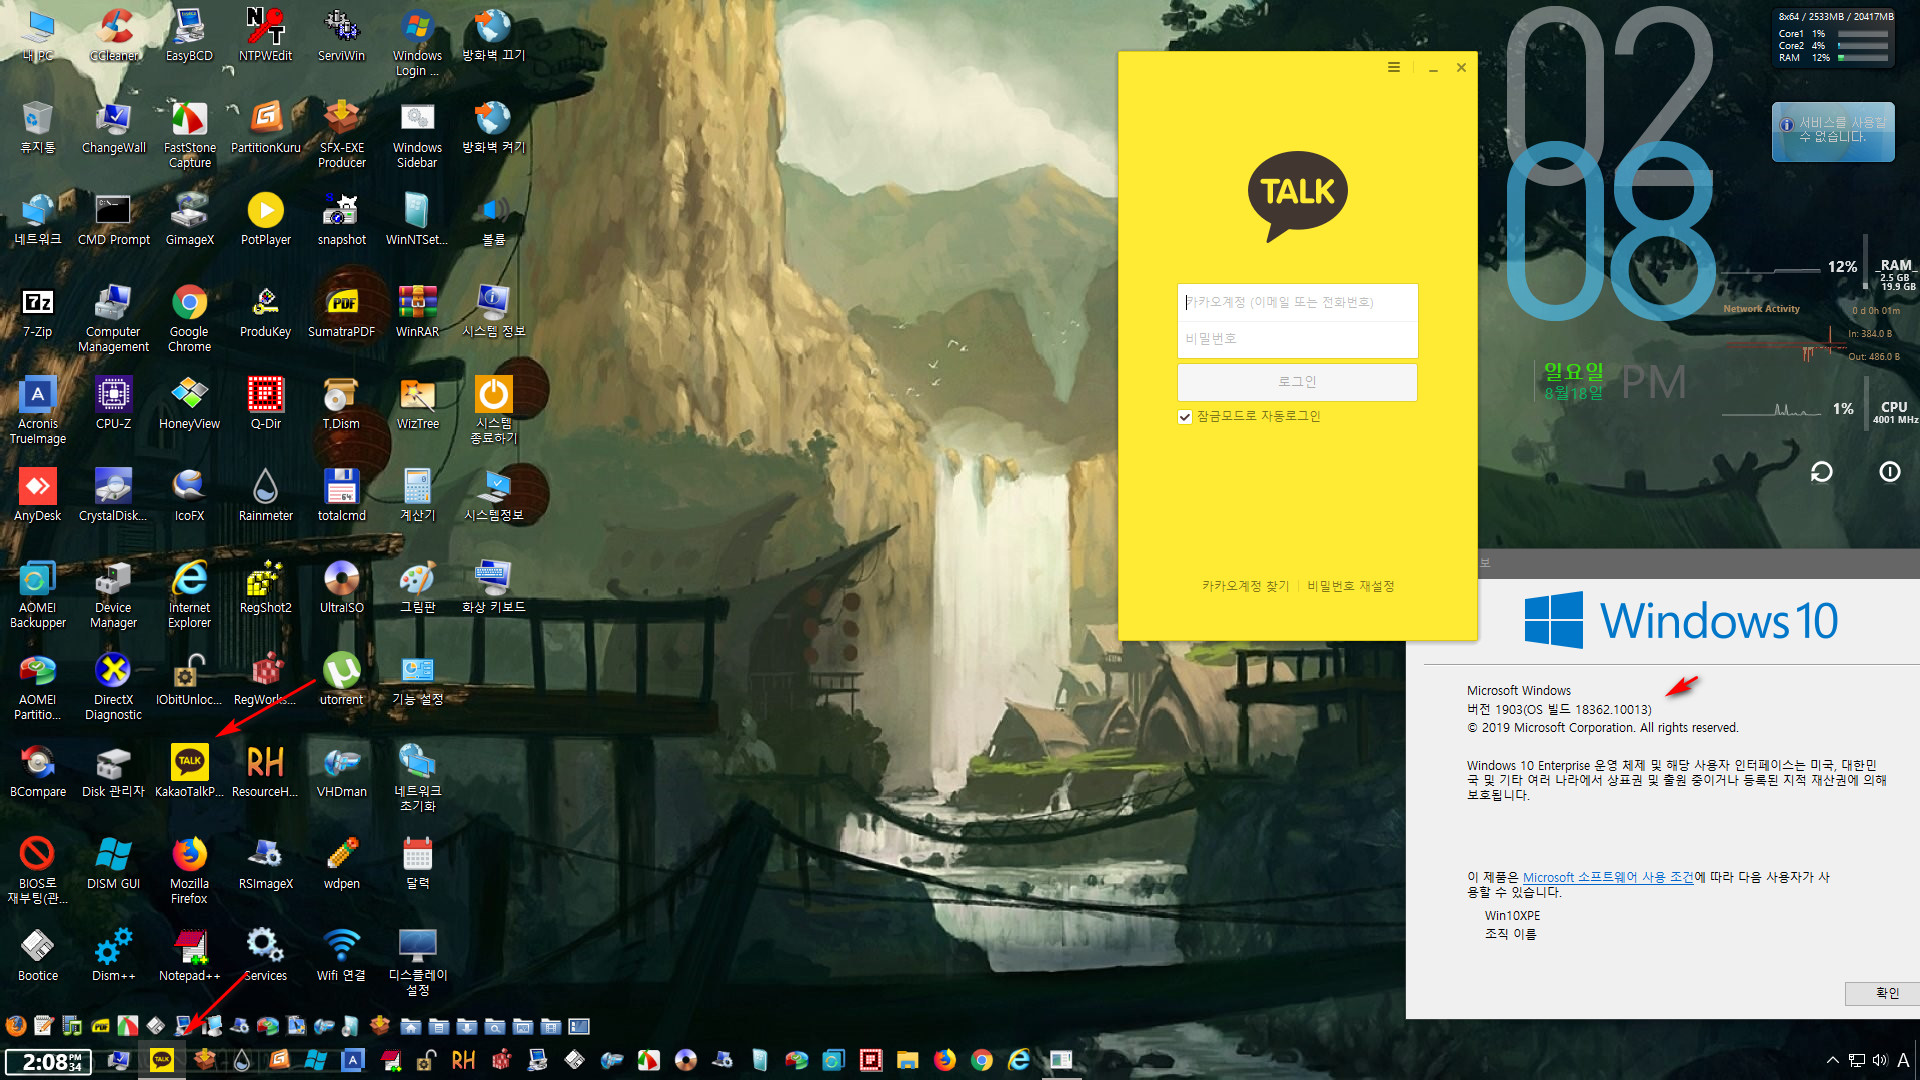This screenshot has height=1080, width=1920.
Task: Open Notepad++ from the desktop
Action: [x=189, y=955]
